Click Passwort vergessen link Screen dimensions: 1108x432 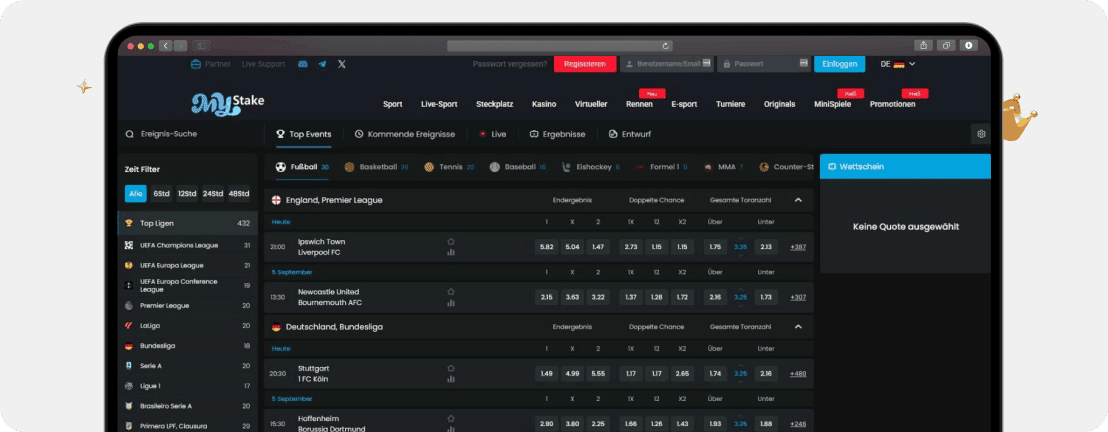tap(509, 64)
